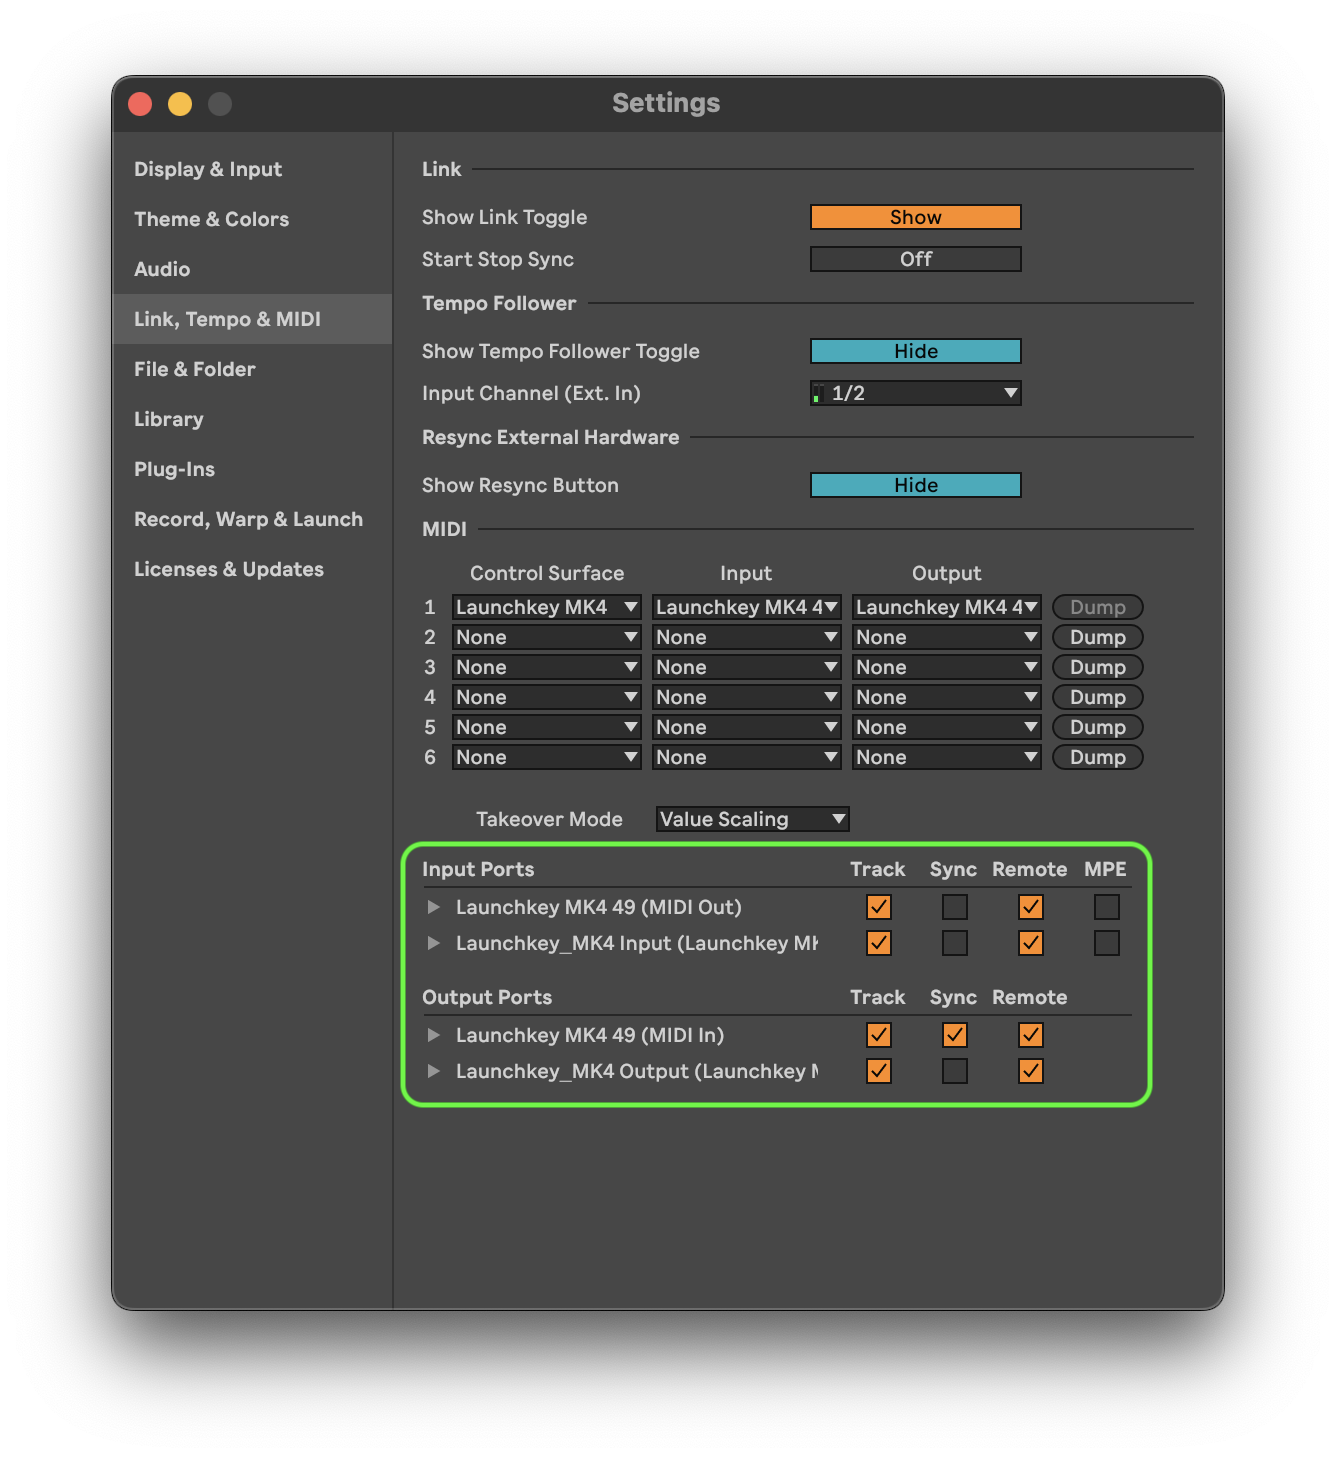Toggle Show Tempo Follower Toggle Hide button

pos(916,351)
